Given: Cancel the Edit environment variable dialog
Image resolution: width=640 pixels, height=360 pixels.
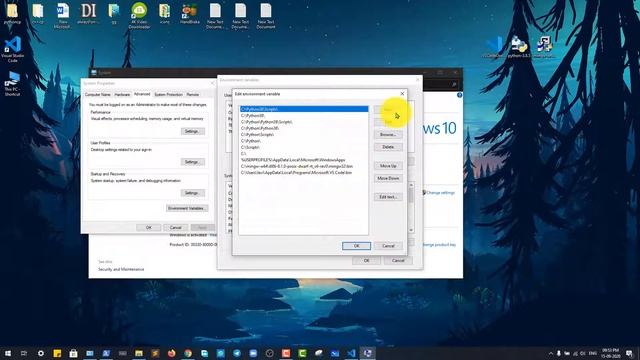Looking at the screenshot, I should click(388, 246).
